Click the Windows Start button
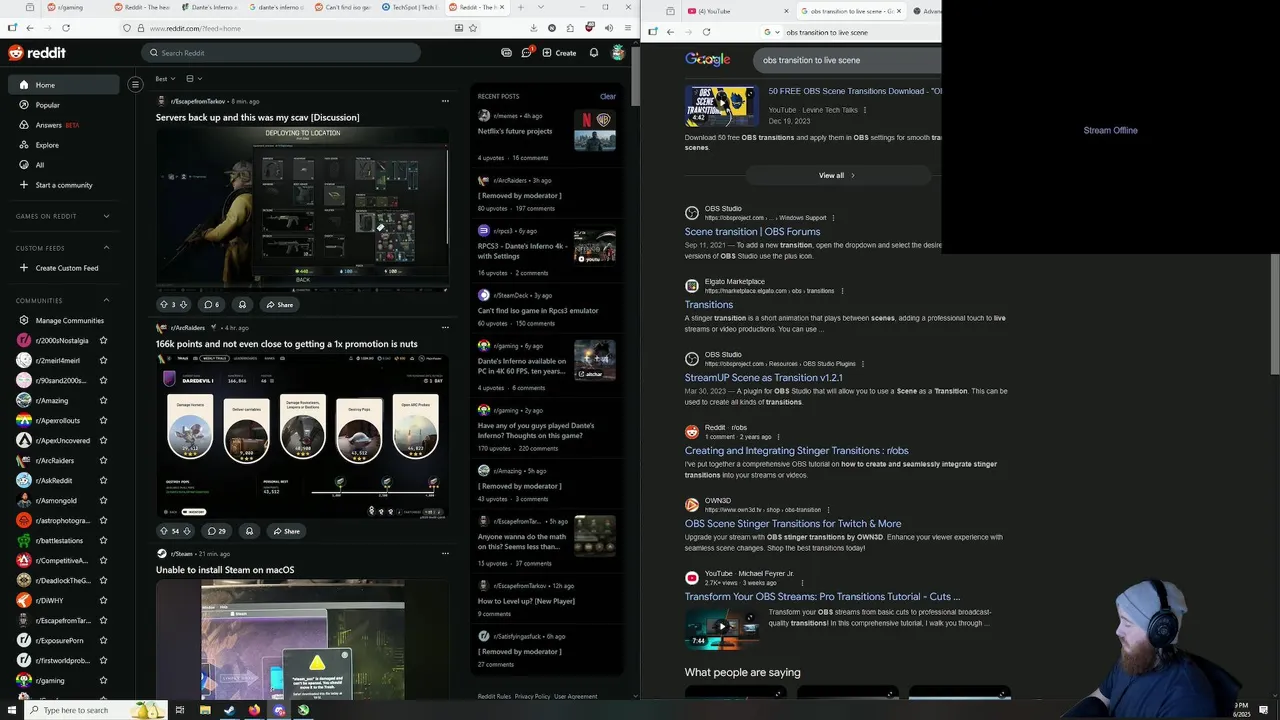 pyautogui.click(x=11, y=710)
